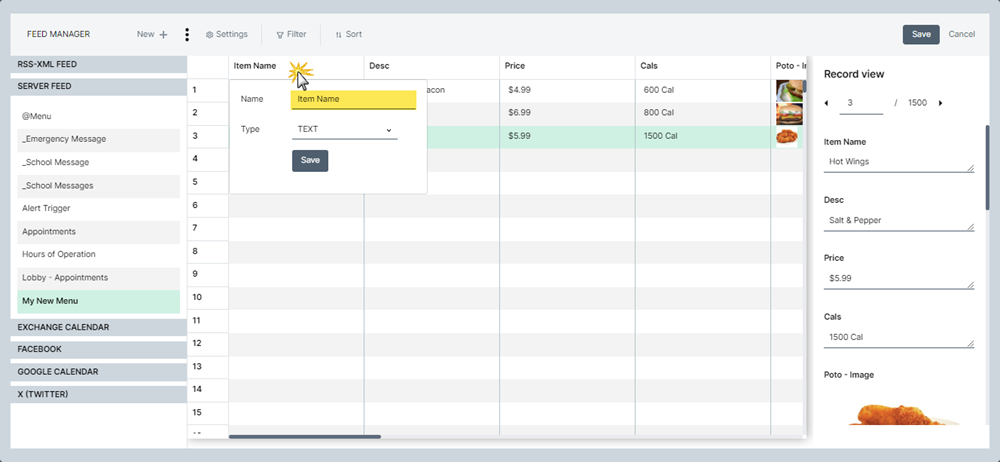
Task: Expand the X (TWITTER) section
Action: tap(98, 394)
